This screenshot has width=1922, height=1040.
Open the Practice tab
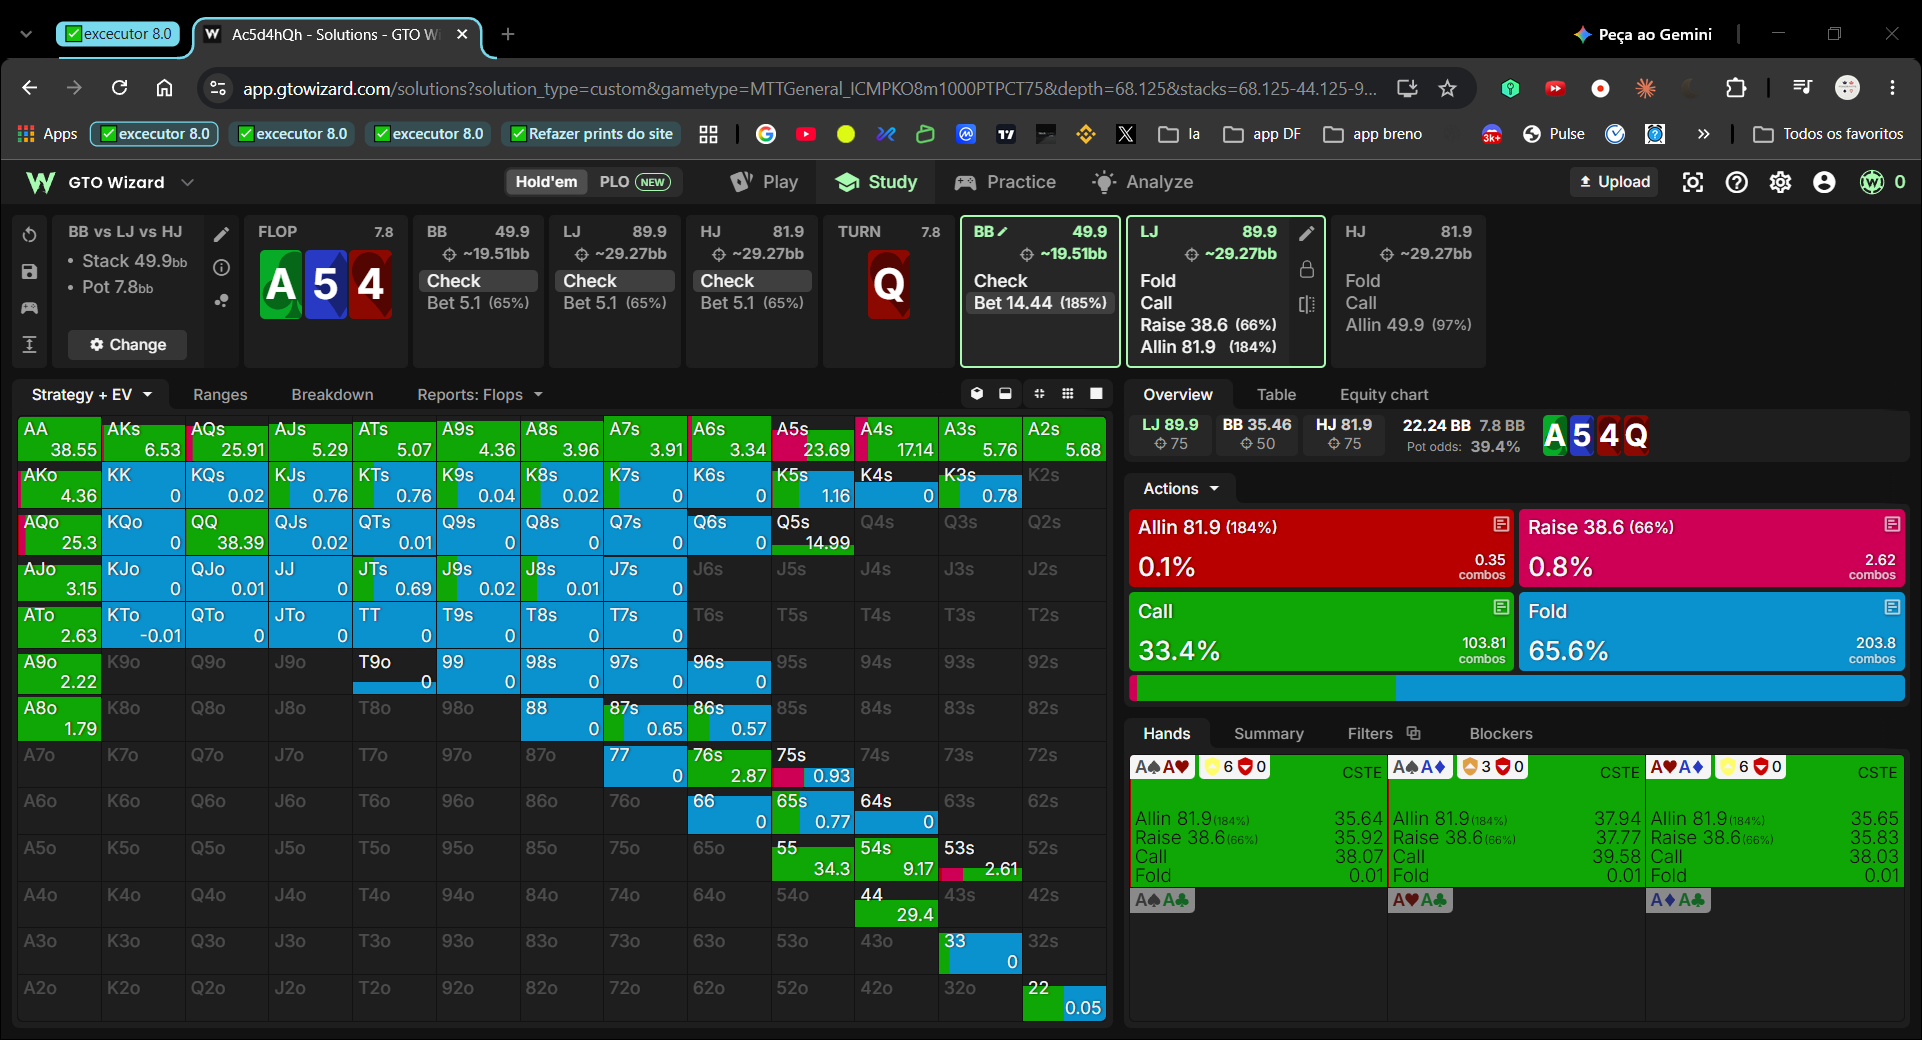pyautogui.click(x=1005, y=182)
